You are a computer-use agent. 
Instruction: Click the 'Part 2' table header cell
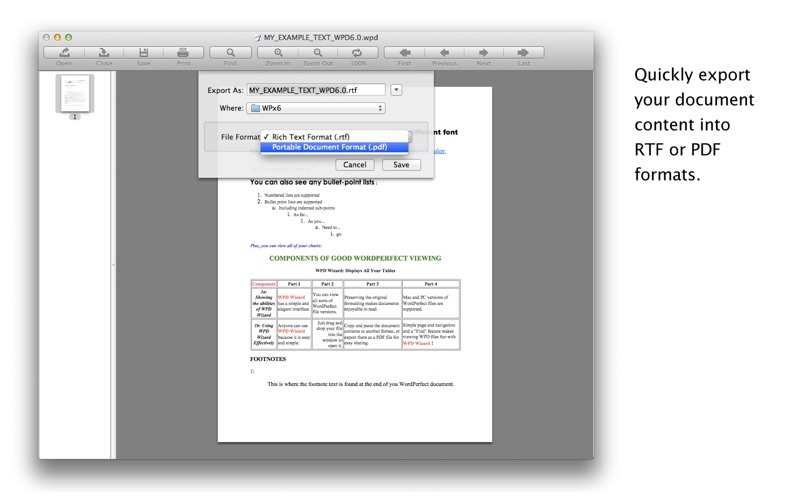[x=328, y=284]
